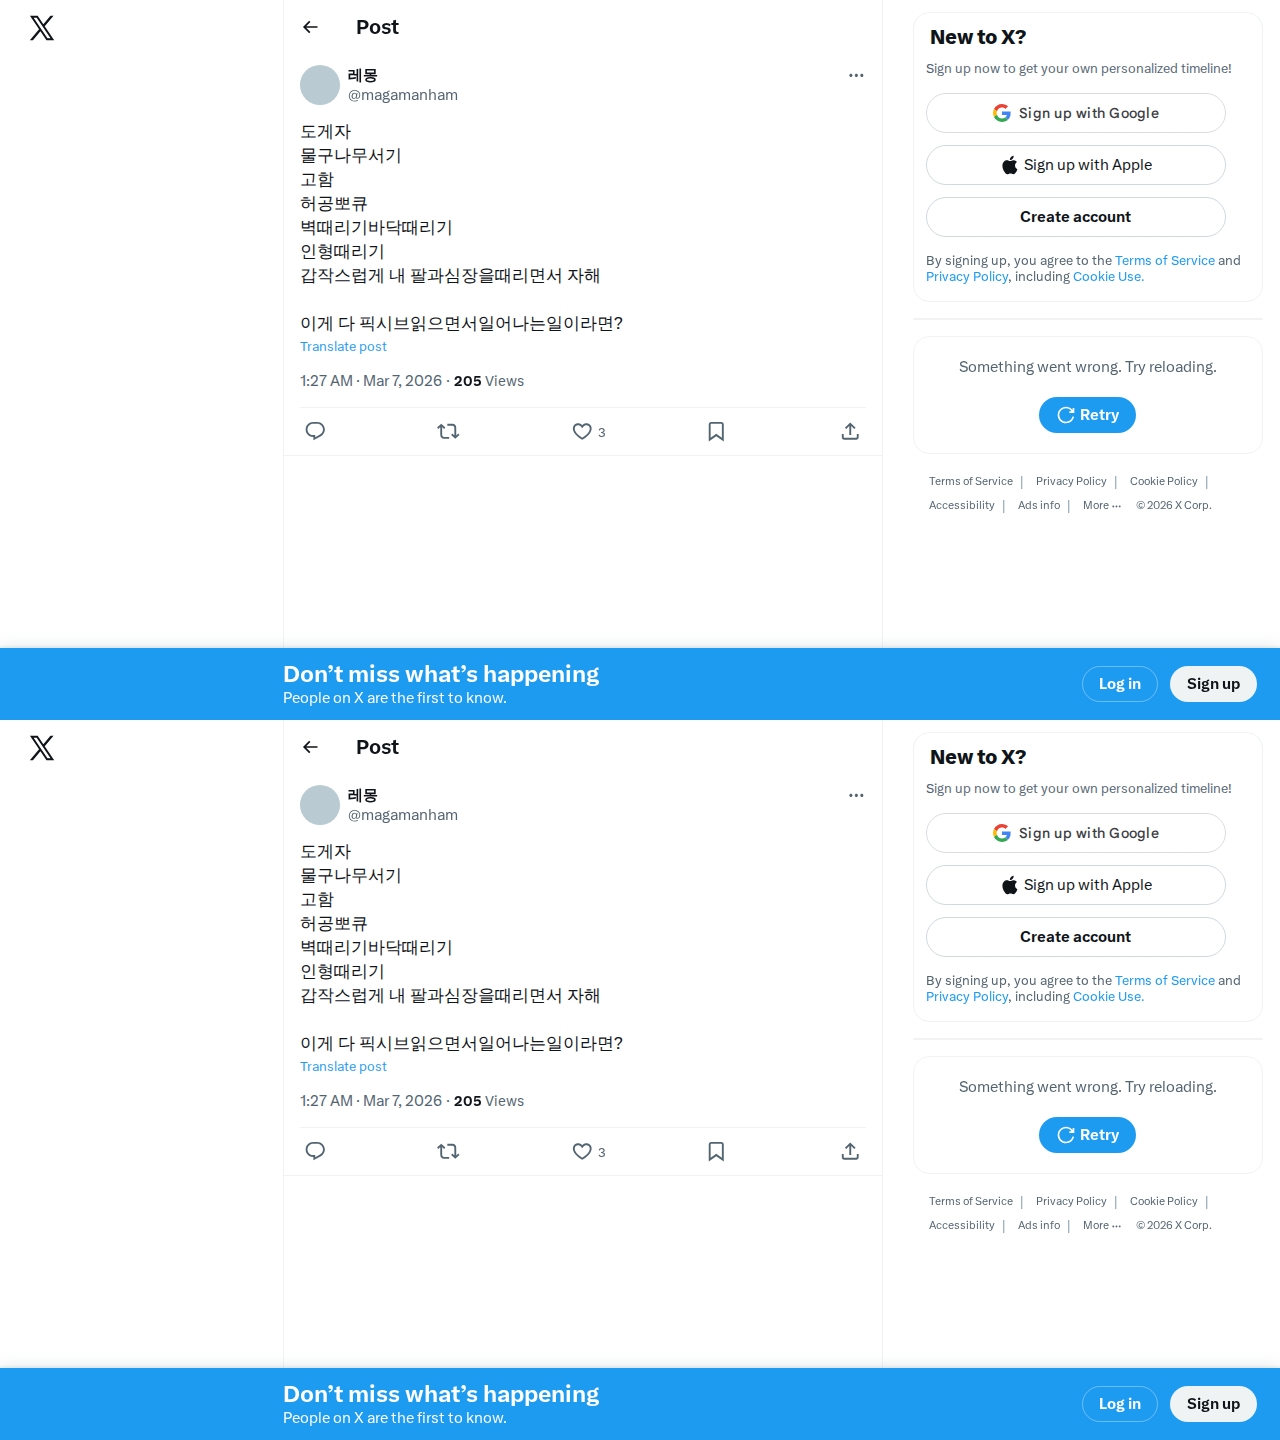Viewport: 1280px width, 1440px height.
Task: Open the reply icon under the first post
Action: click(315, 431)
